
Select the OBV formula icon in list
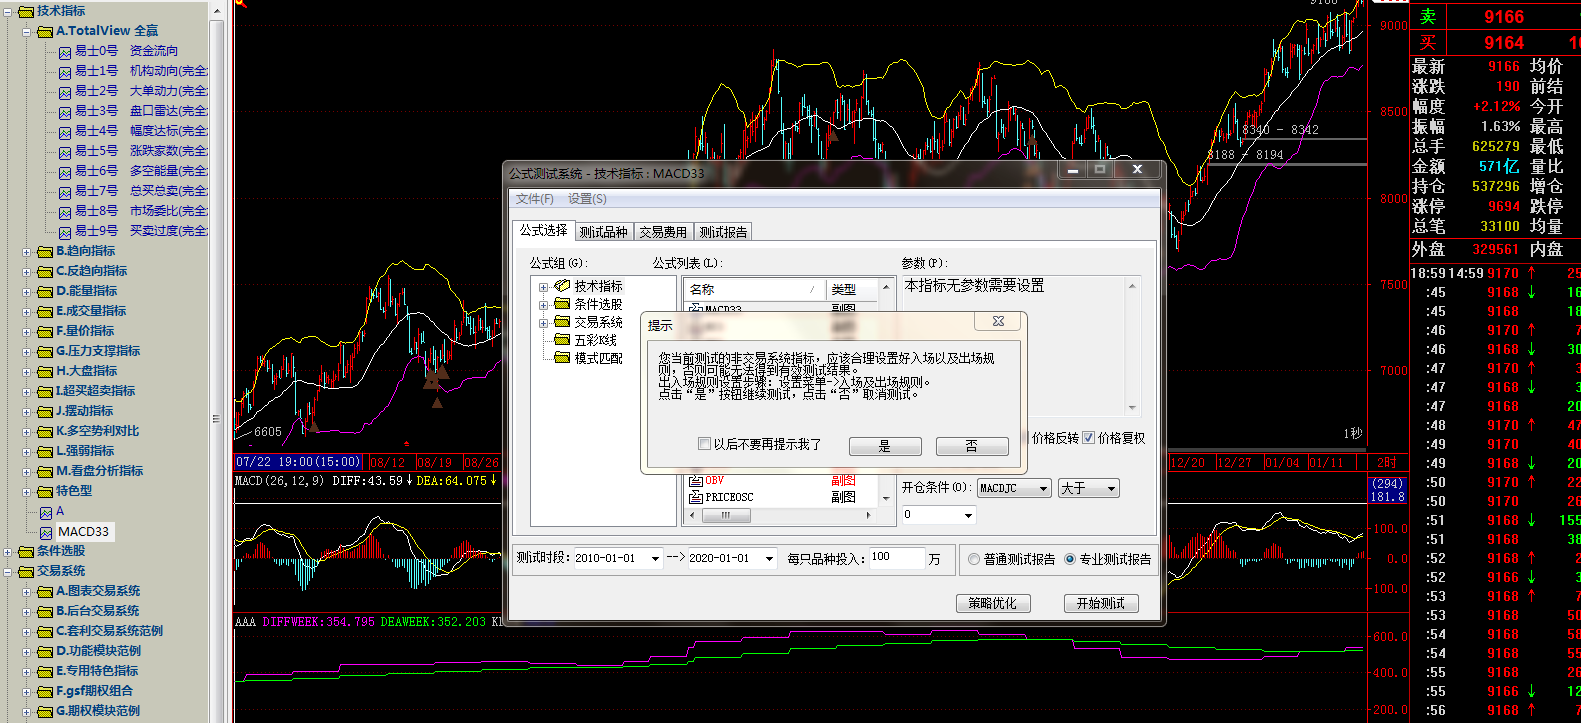click(696, 481)
